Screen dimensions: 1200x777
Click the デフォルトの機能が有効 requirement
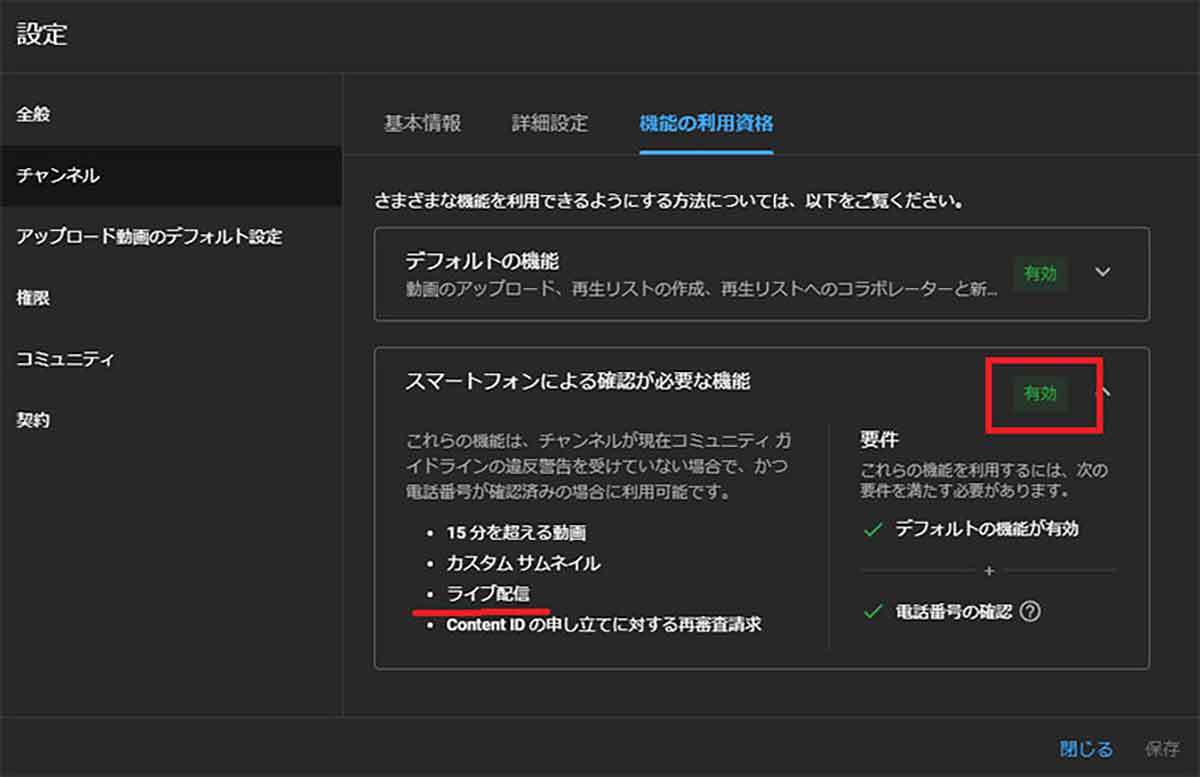click(987, 529)
